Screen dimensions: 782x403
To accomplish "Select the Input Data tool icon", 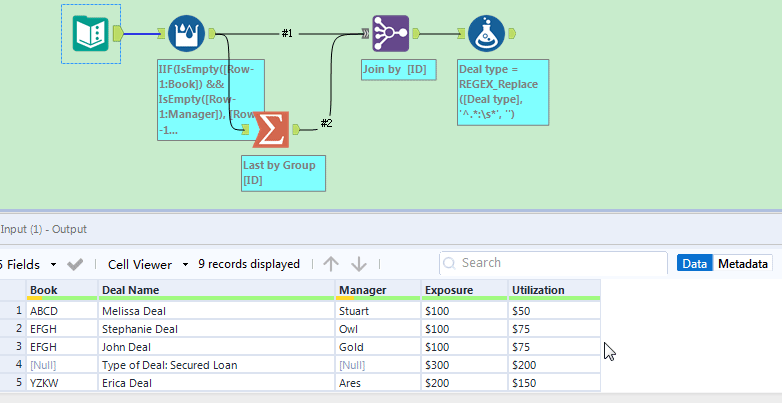I will click(90, 33).
